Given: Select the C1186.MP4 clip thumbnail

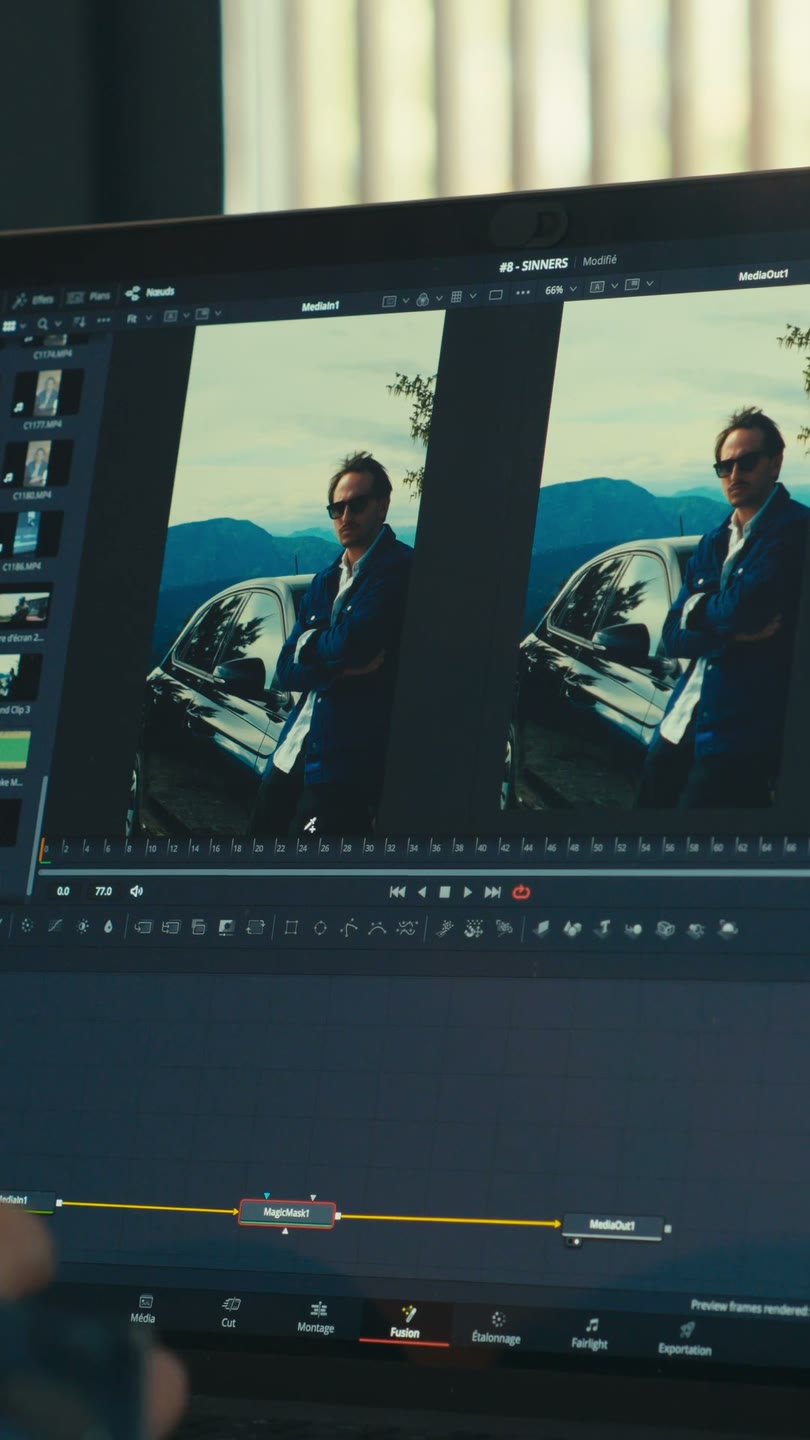Looking at the screenshot, I should [x=30, y=534].
